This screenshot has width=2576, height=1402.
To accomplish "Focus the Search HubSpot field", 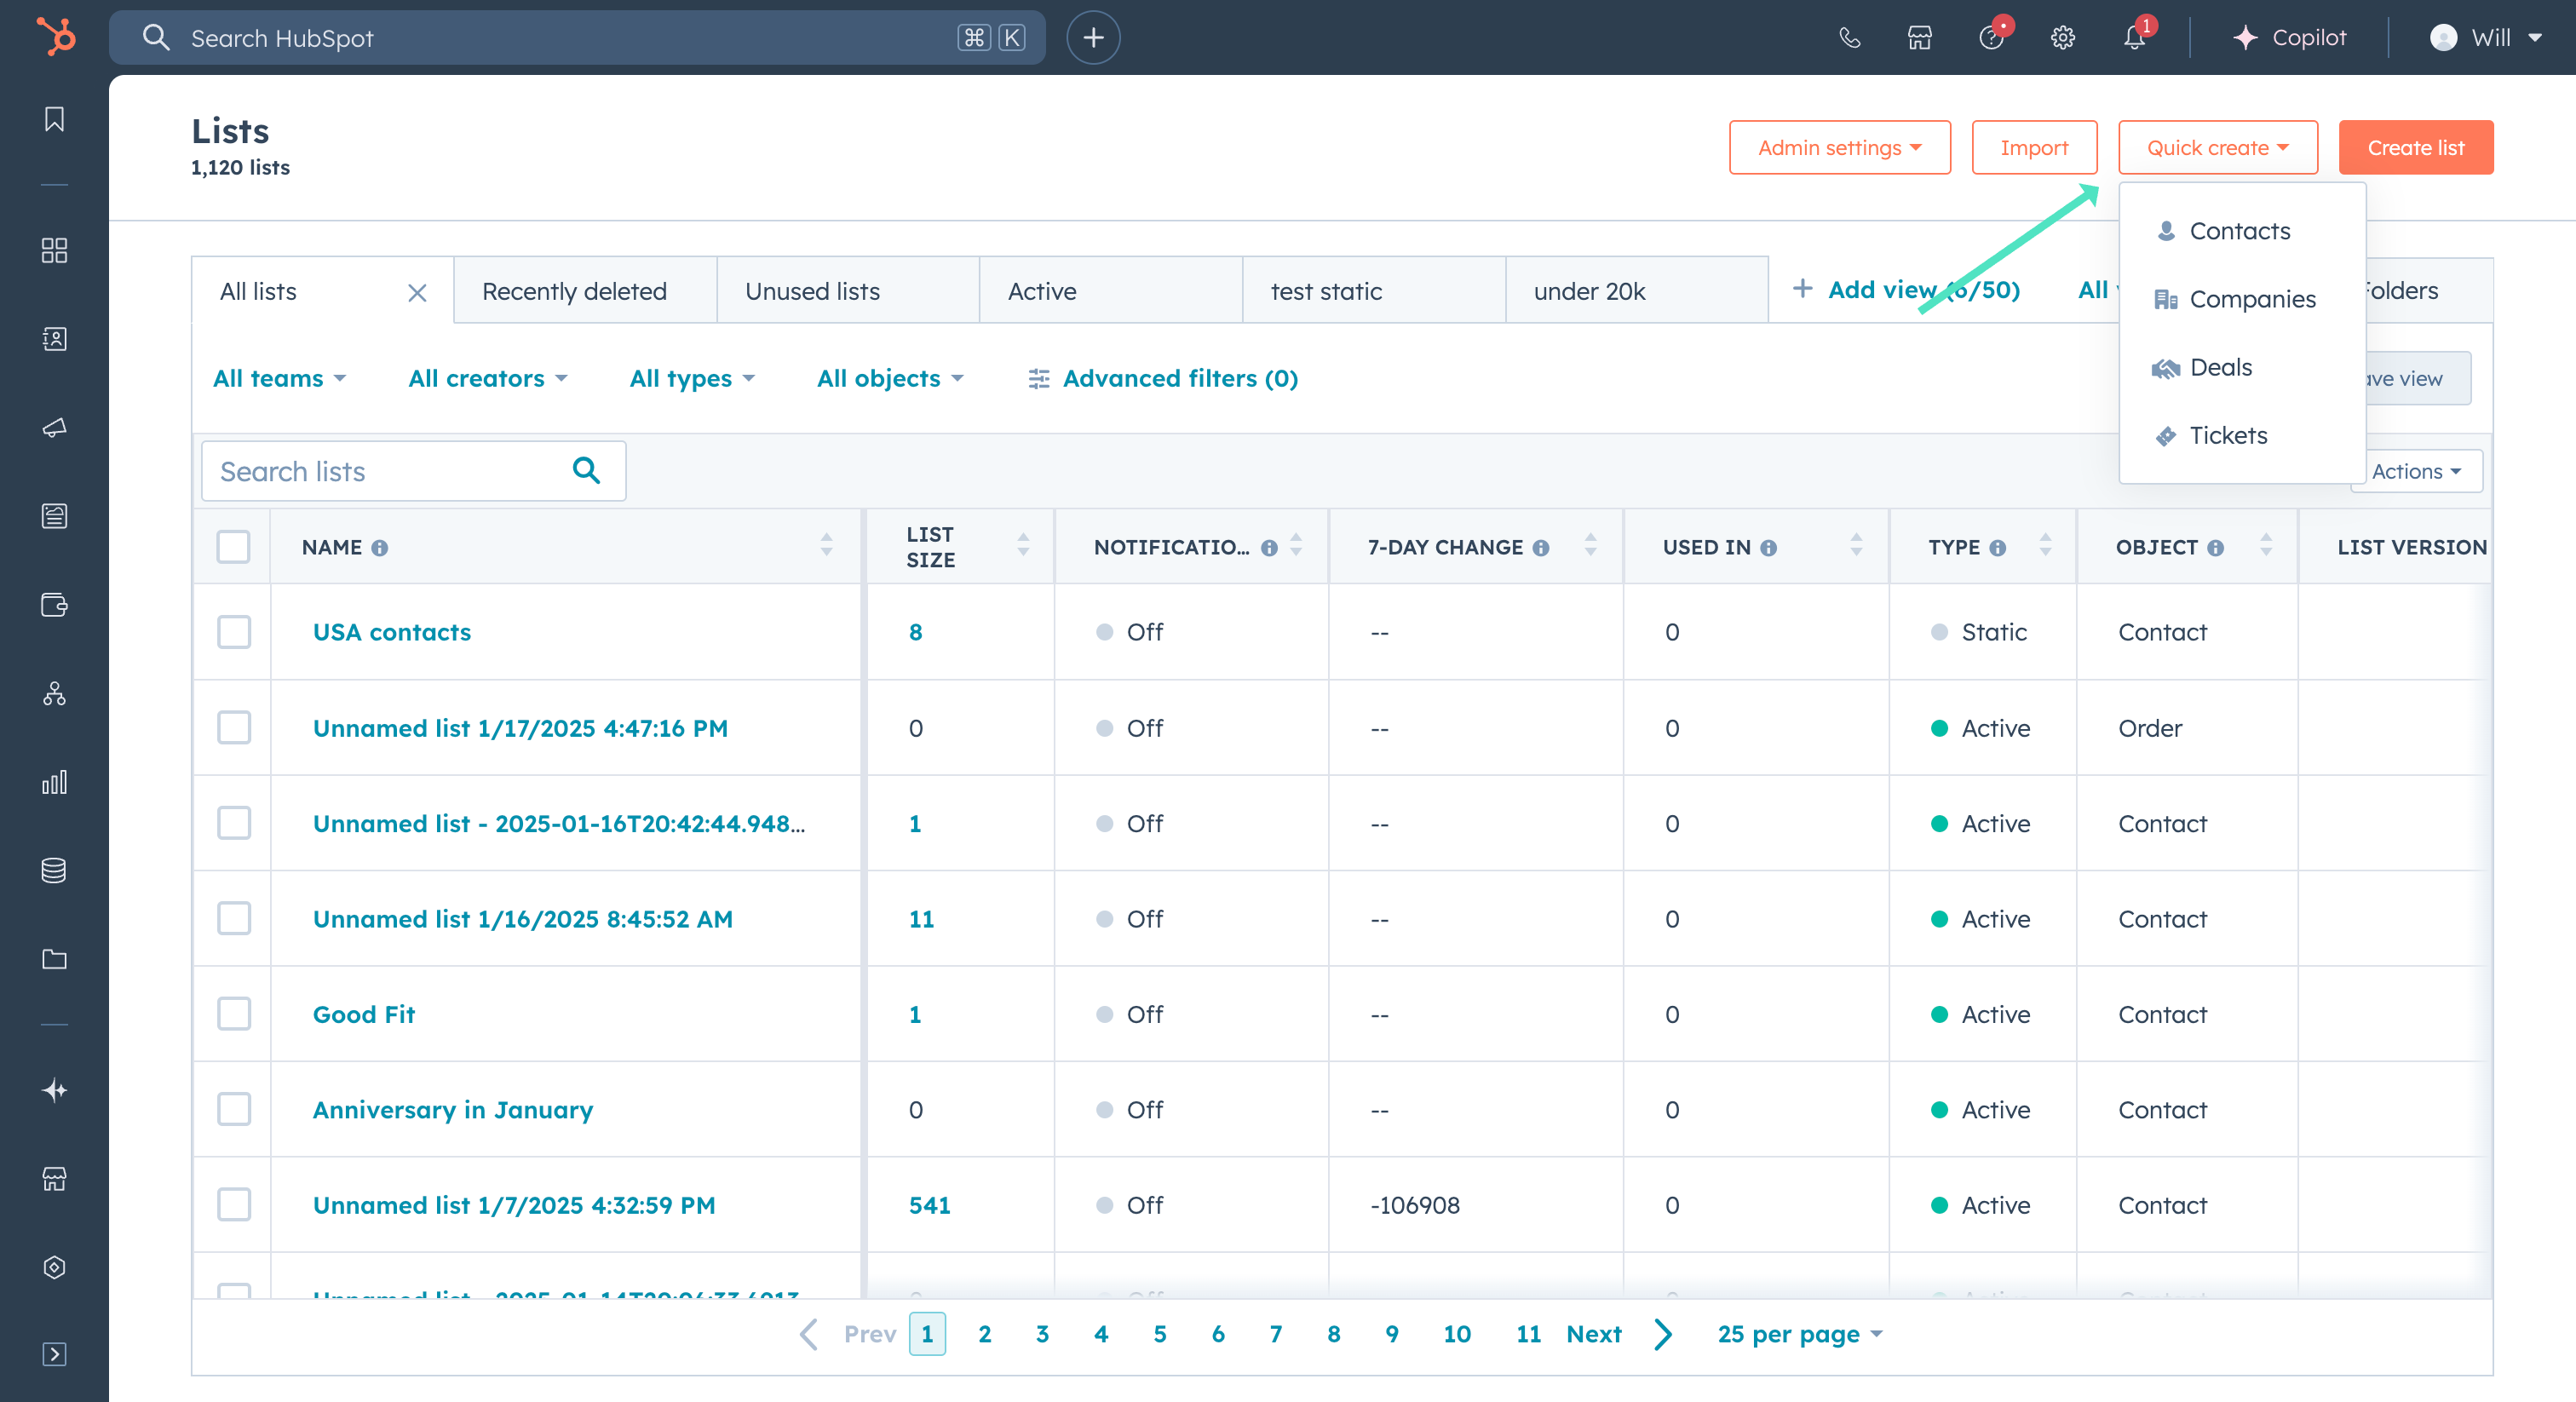I will click(577, 38).
